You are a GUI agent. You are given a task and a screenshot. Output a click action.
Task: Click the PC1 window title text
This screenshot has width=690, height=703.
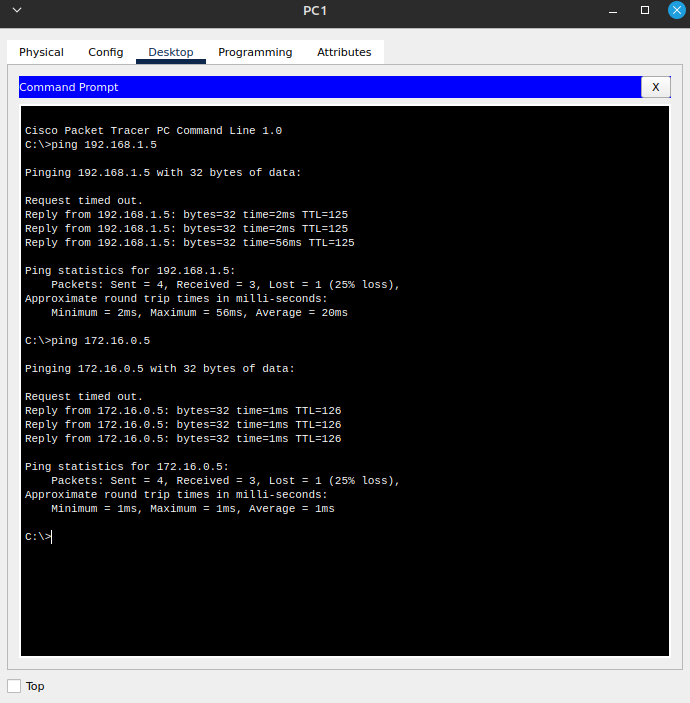coord(315,10)
